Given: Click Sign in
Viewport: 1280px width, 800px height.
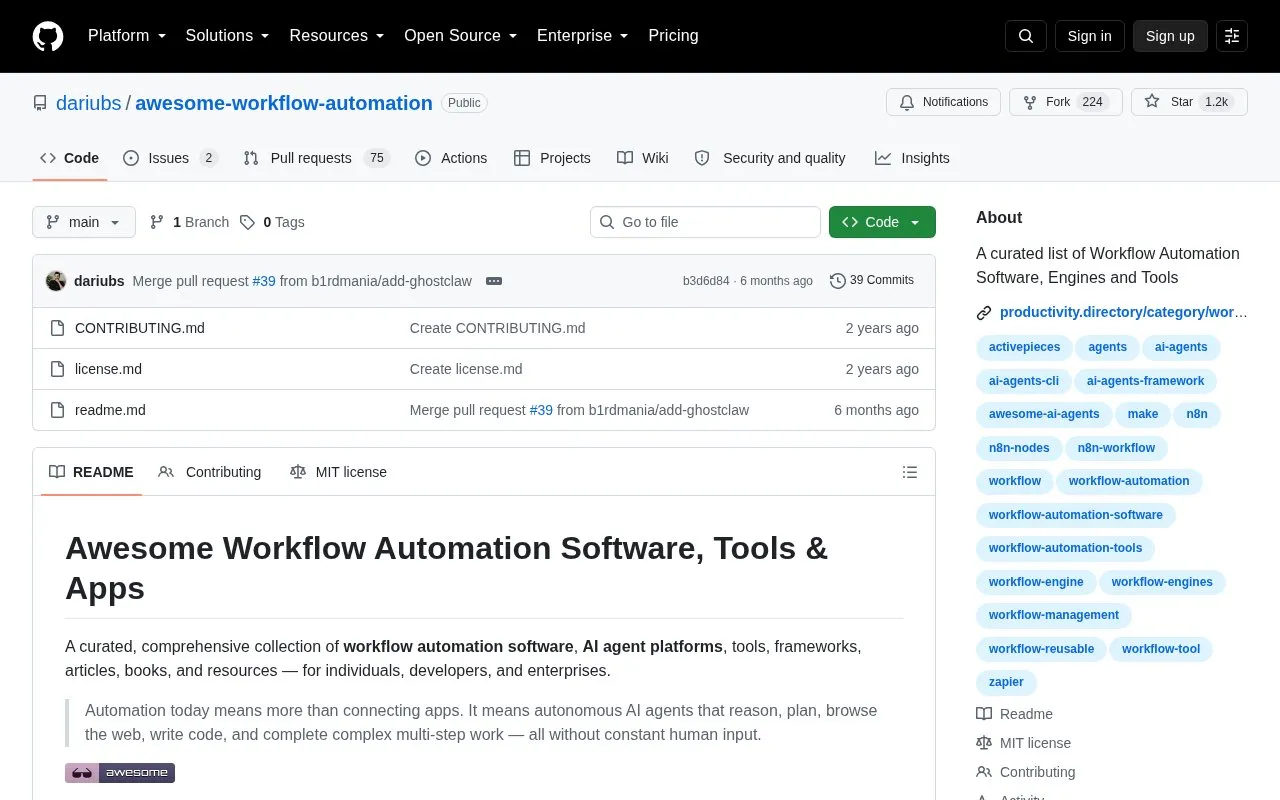Looking at the screenshot, I should tap(1089, 36).
